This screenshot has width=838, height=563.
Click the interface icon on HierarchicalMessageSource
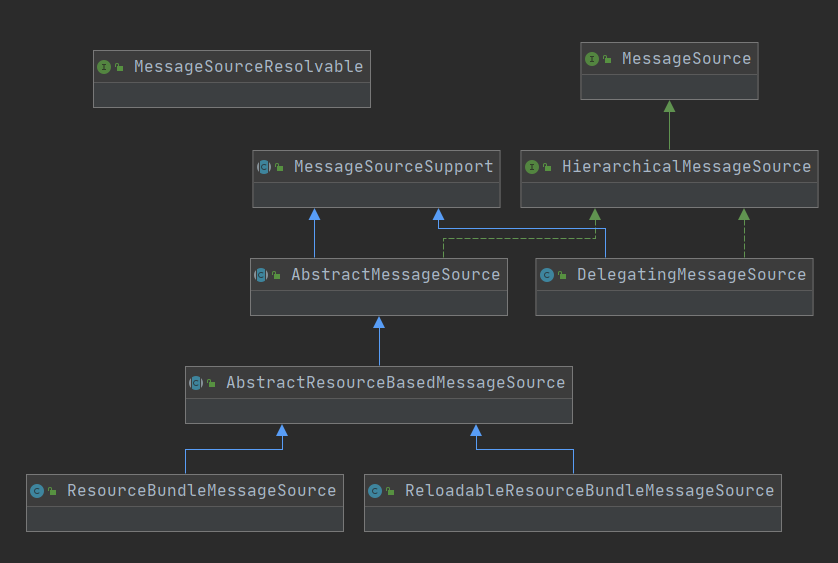pyautogui.click(x=532, y=167)
